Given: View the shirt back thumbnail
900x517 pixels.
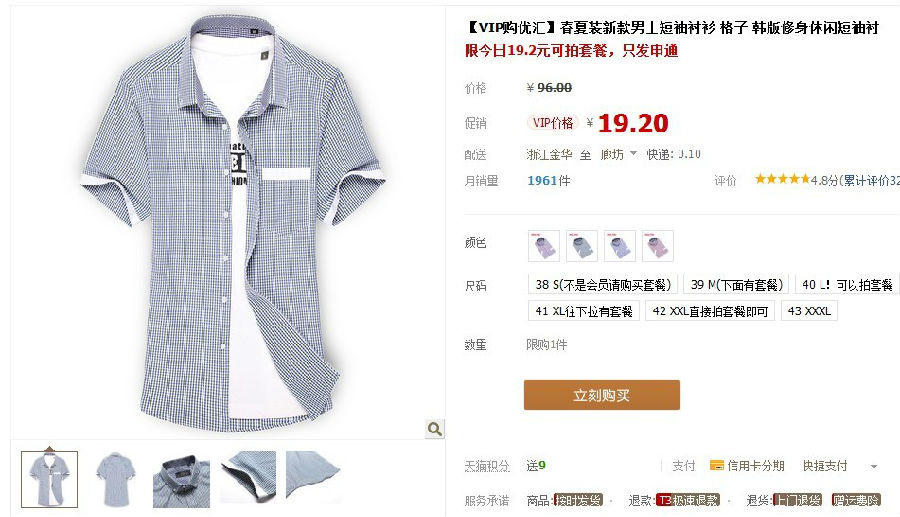Looking at the screenshot, I should point(115,479).
